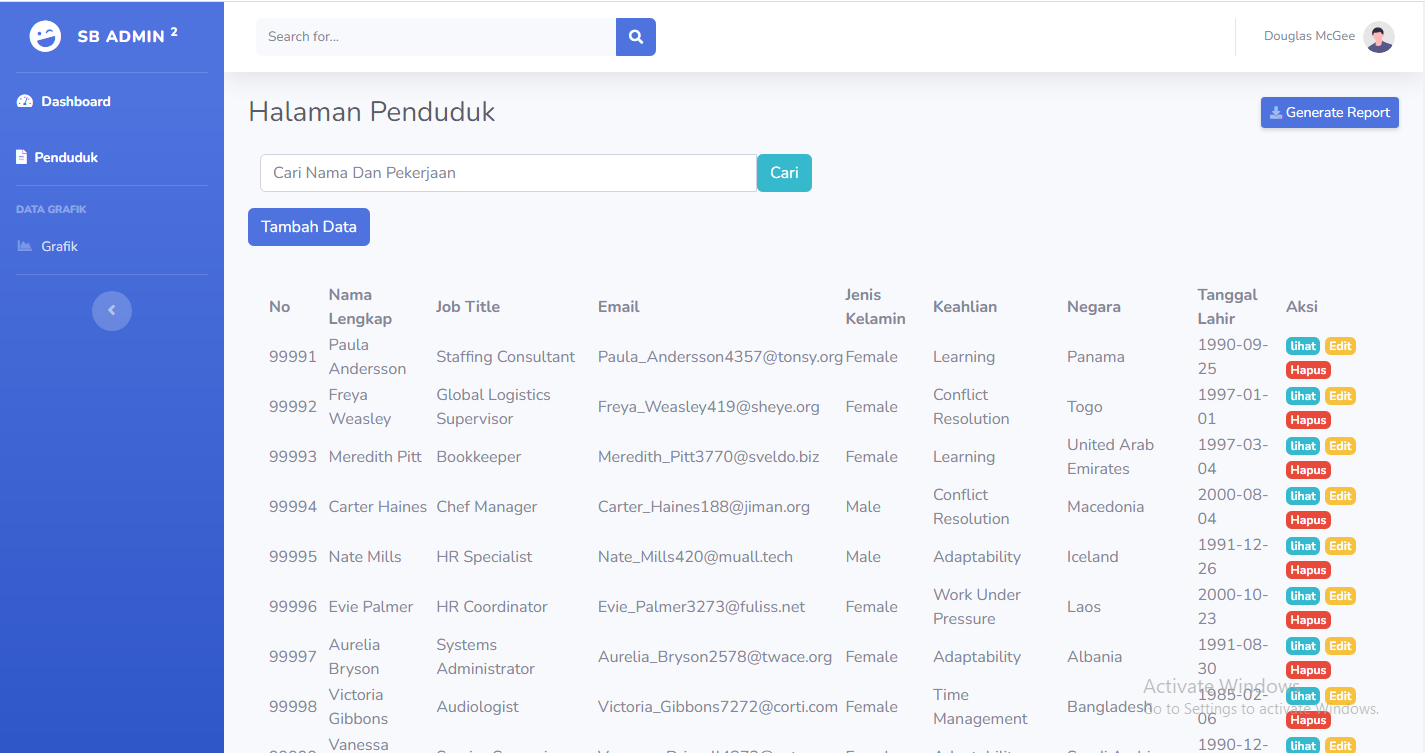
Task: Click the download icon on Generate Report
Action: click(1276, 113)
